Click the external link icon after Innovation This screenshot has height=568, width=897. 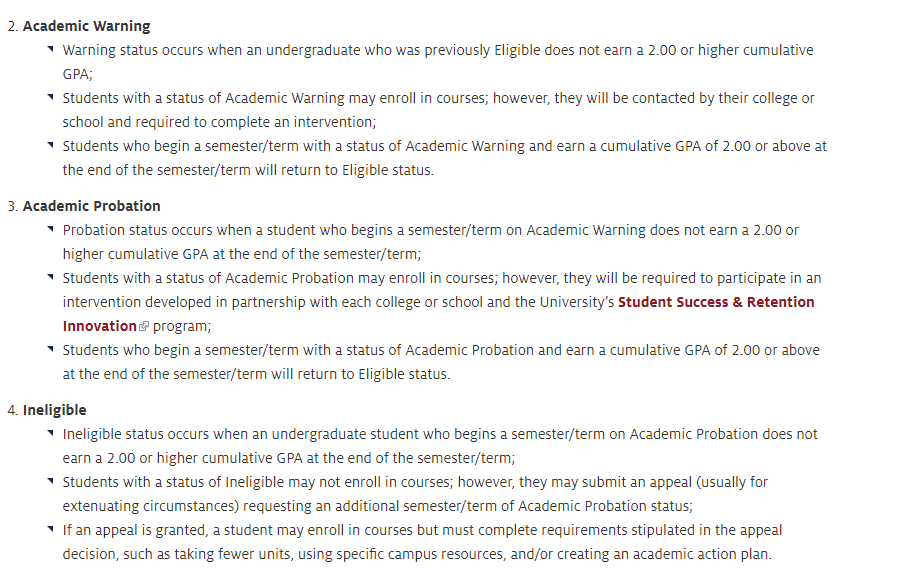point(144,326)
